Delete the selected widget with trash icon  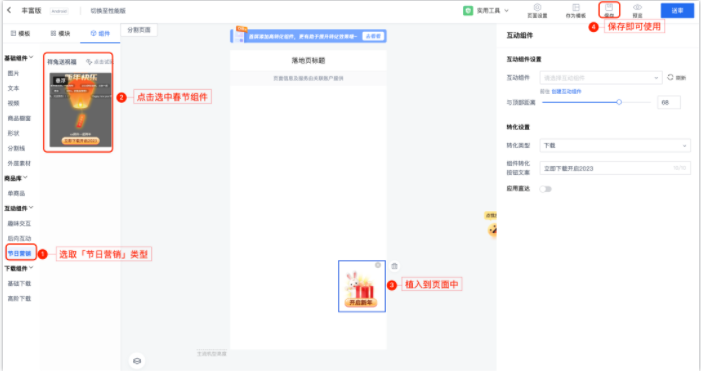pos(394,266)
